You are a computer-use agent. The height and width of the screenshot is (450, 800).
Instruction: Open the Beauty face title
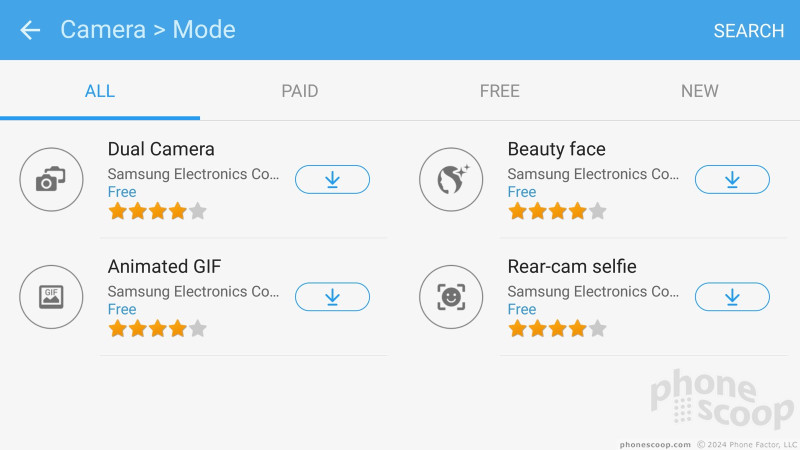click(x=557, y=149)
